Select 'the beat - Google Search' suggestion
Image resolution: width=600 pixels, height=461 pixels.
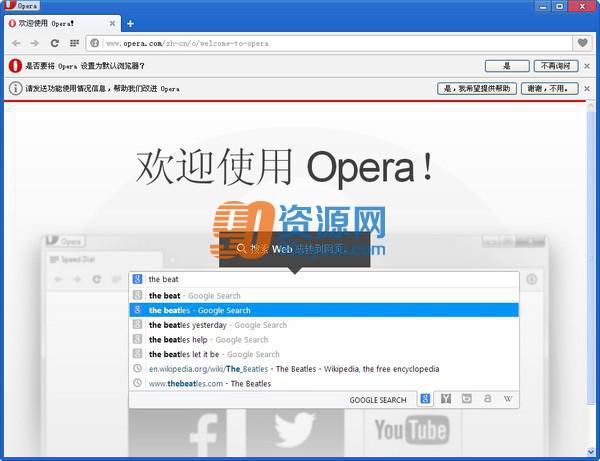pyautogui.click(x=324, y=295)
